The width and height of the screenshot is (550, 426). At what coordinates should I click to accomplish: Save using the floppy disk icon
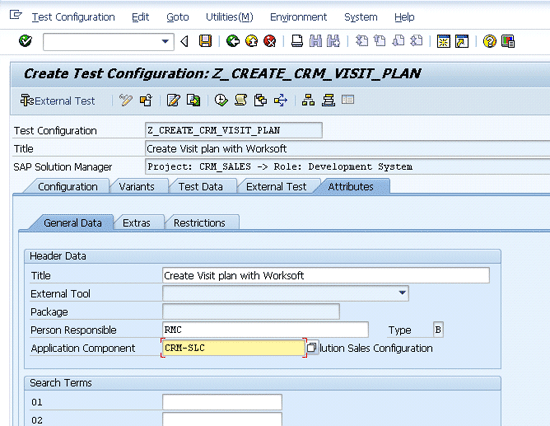click(205, 41)
